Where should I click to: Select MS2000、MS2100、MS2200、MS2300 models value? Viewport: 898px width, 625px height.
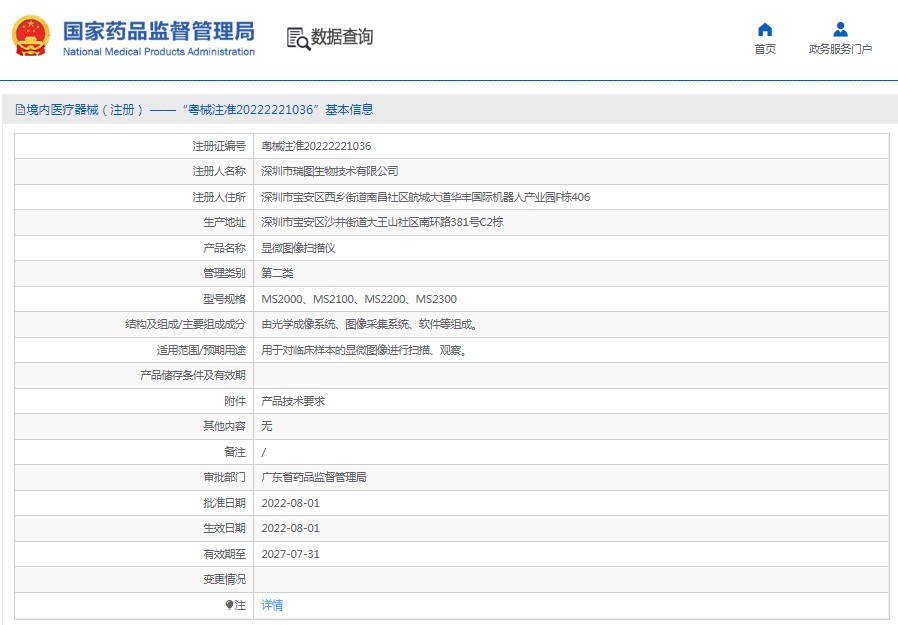point(359,299)
